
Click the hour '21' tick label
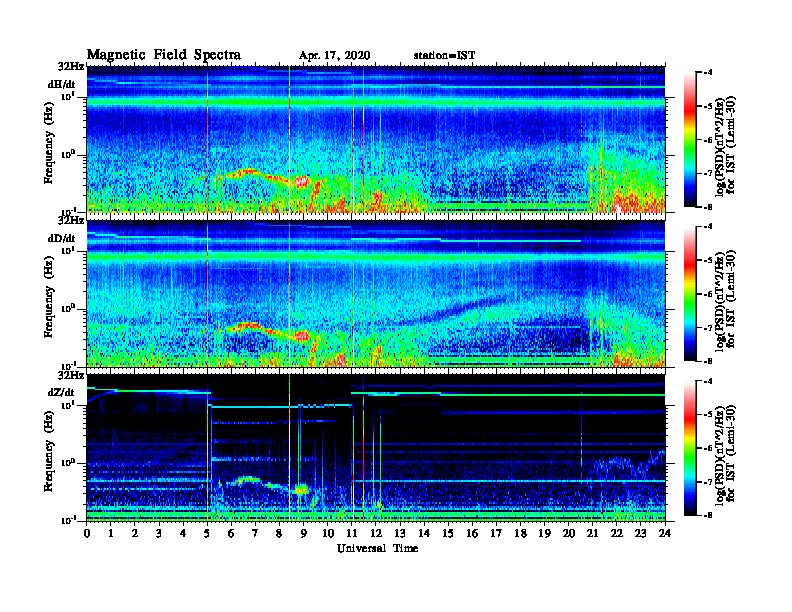[592, 533]
